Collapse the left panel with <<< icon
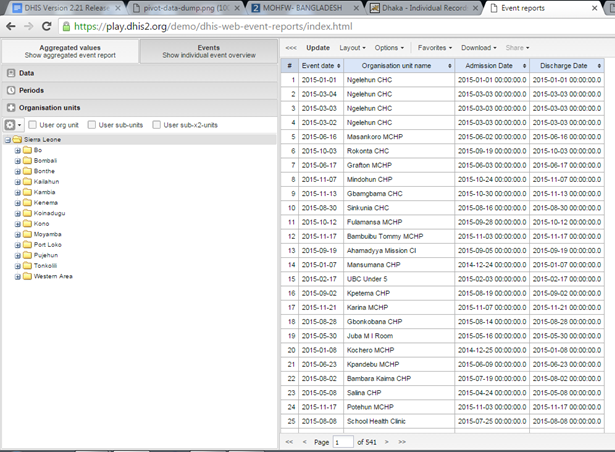This screenshot has width=615, height=452. coord(290,47)
